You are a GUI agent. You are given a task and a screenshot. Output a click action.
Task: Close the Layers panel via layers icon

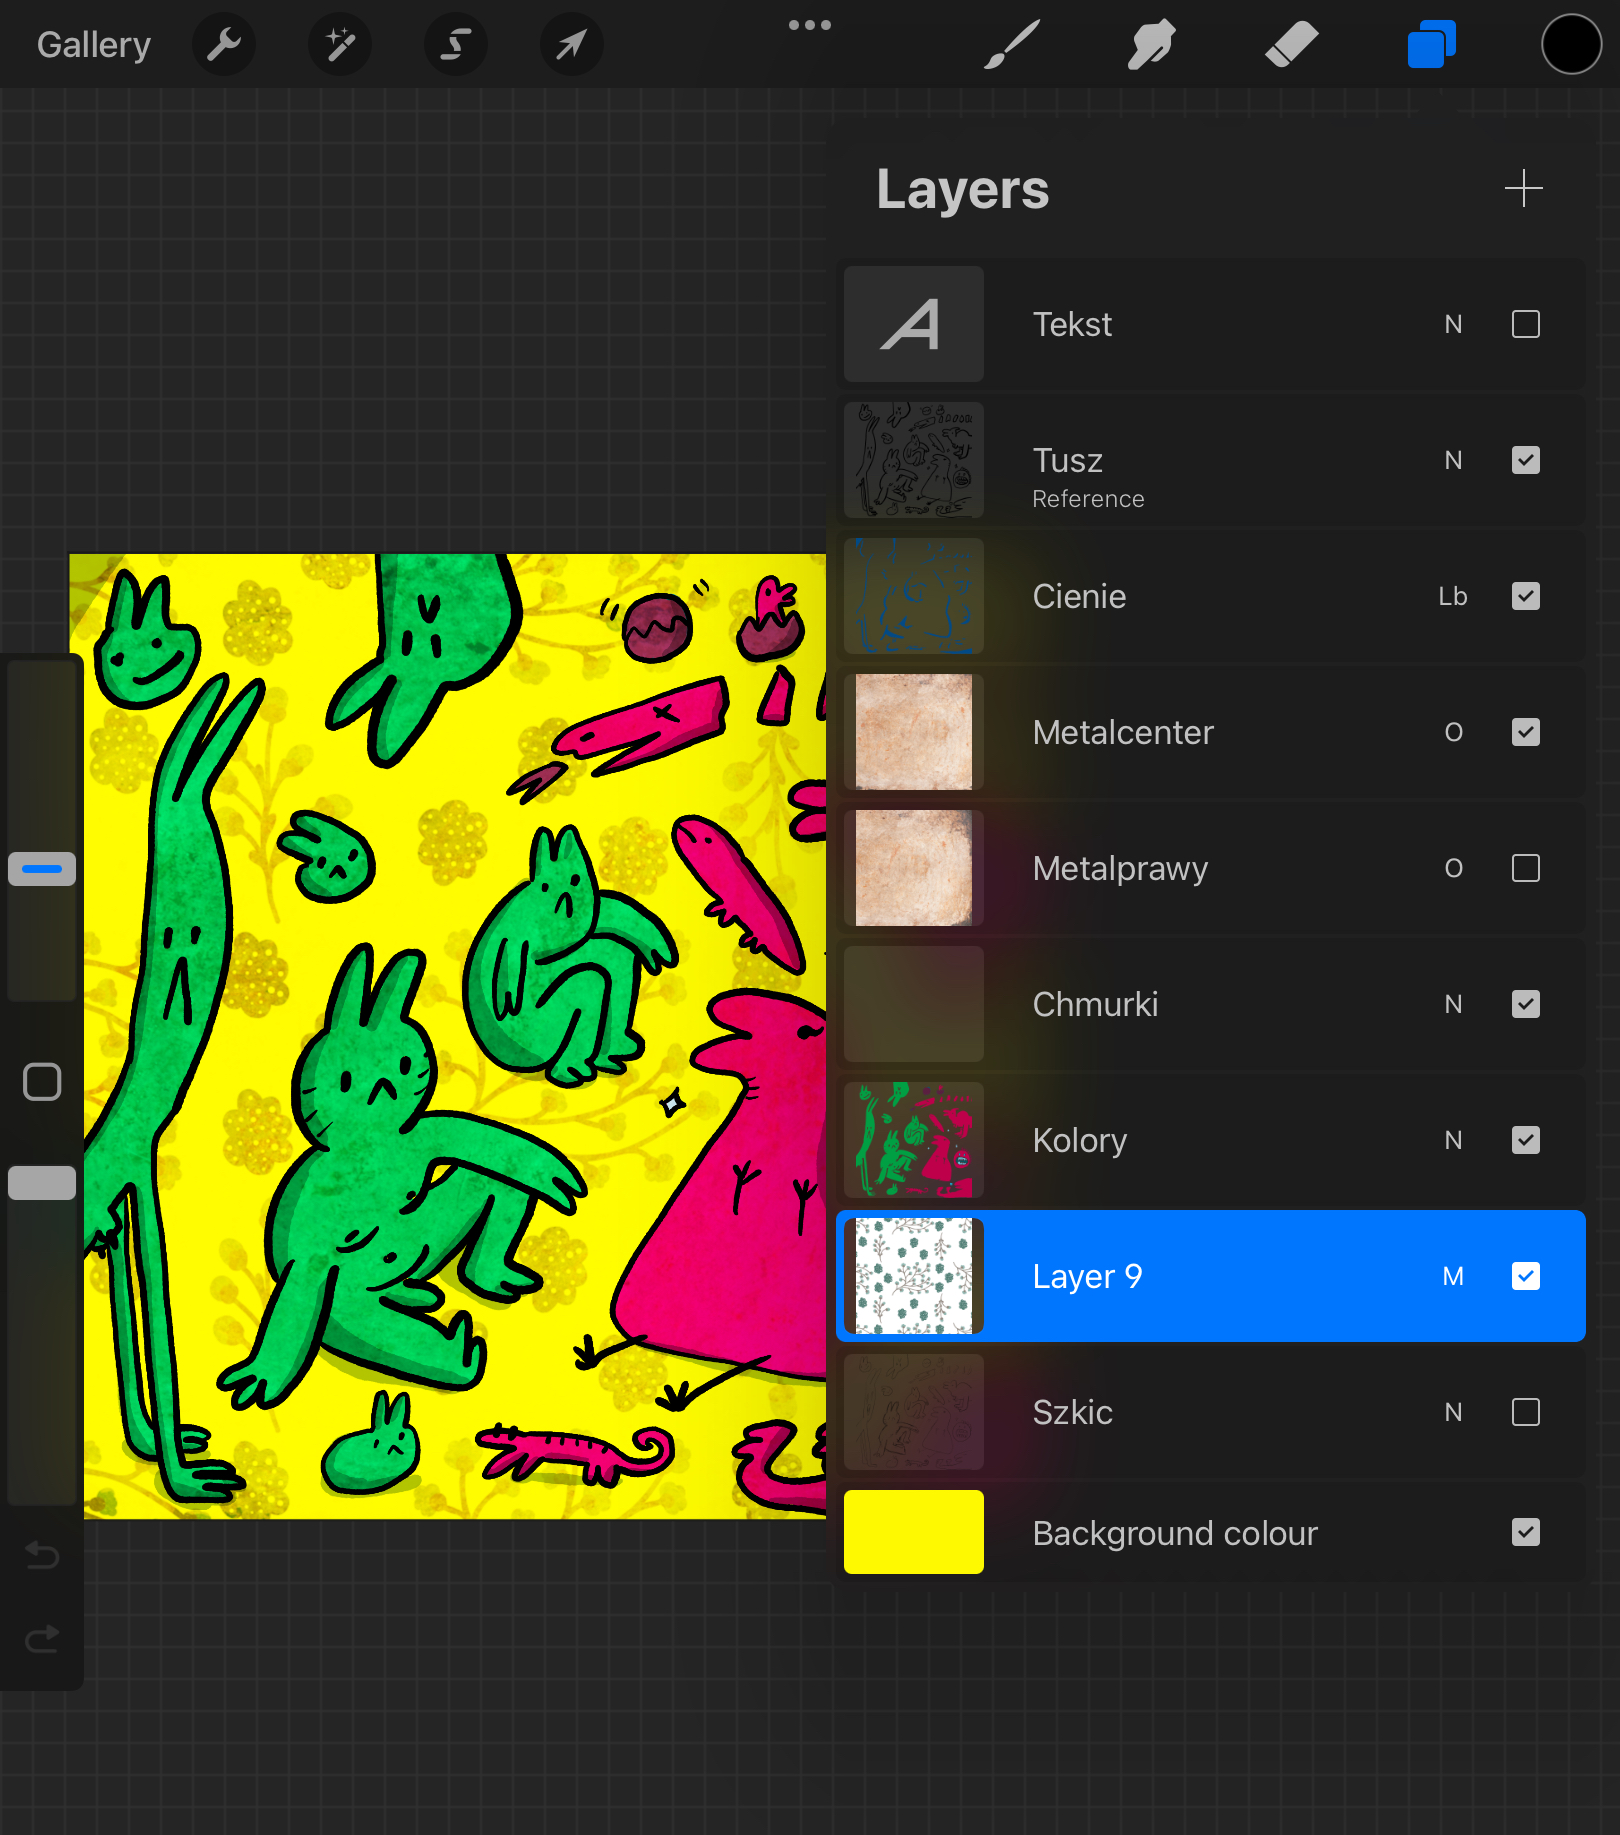(x=1431, y=45)
